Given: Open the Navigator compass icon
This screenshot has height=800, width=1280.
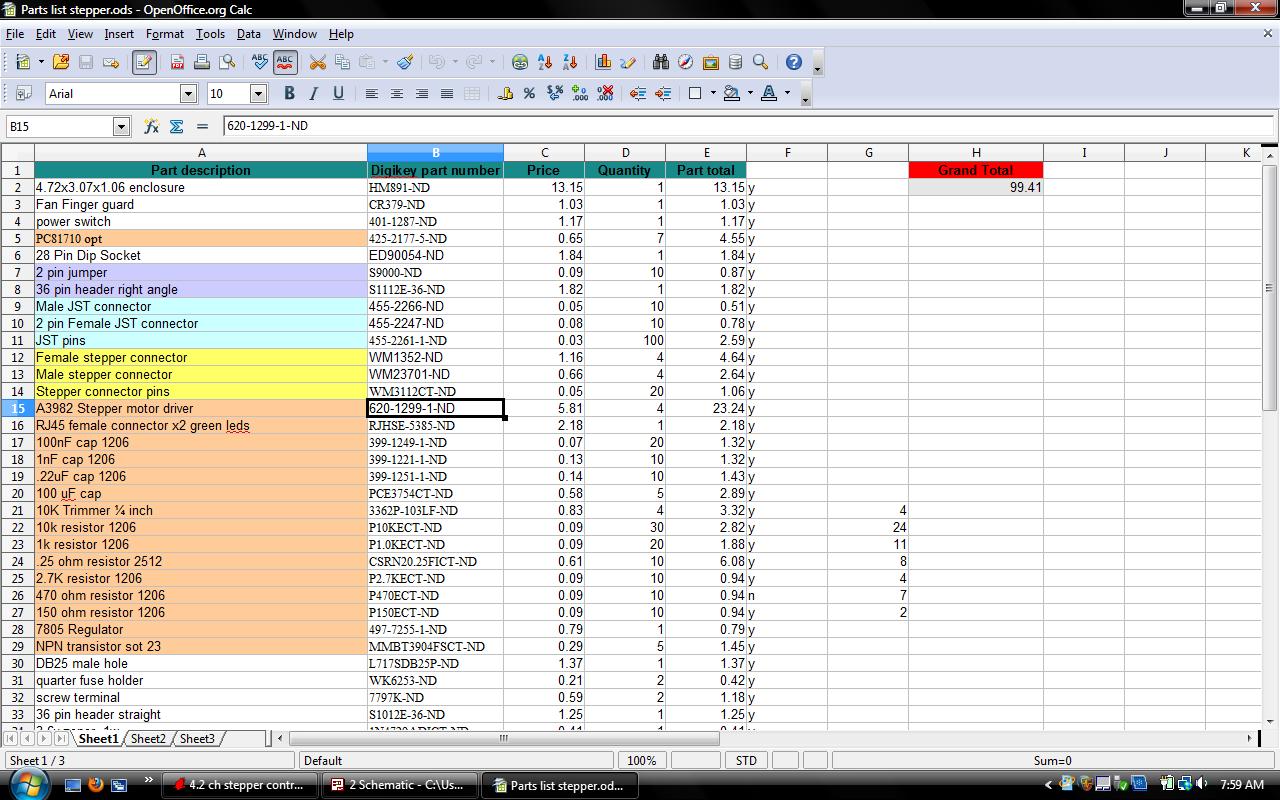Looking at the screenshot, I should coord(686,62).
